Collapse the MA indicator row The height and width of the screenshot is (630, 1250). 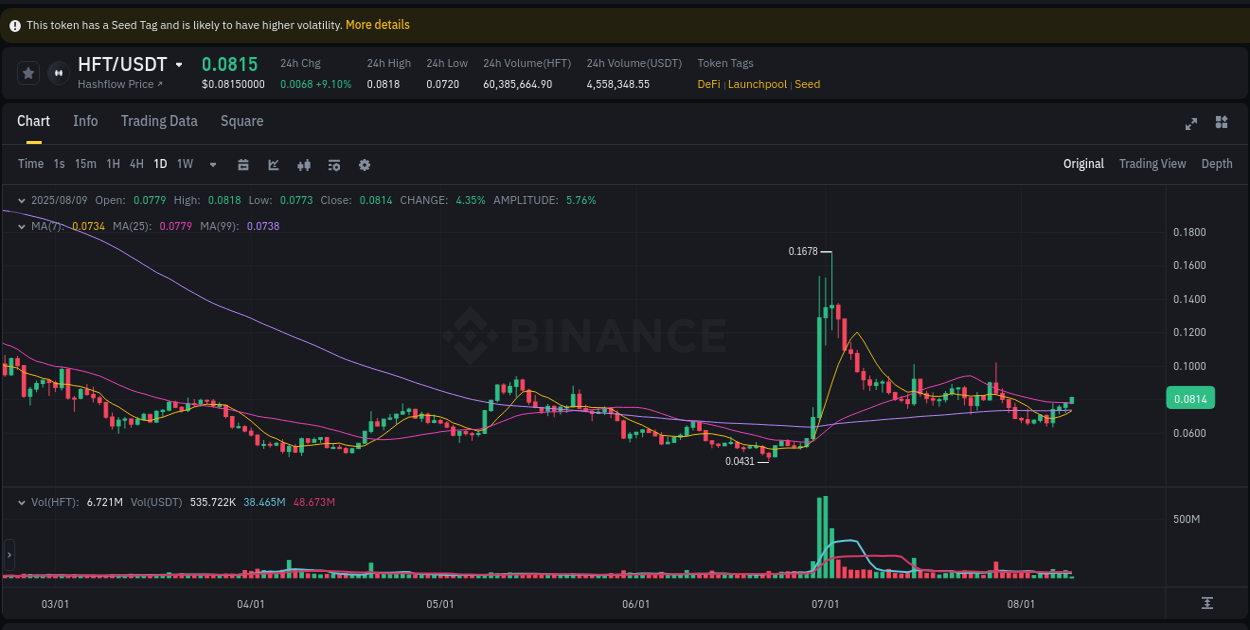click(x=21, y=226)
